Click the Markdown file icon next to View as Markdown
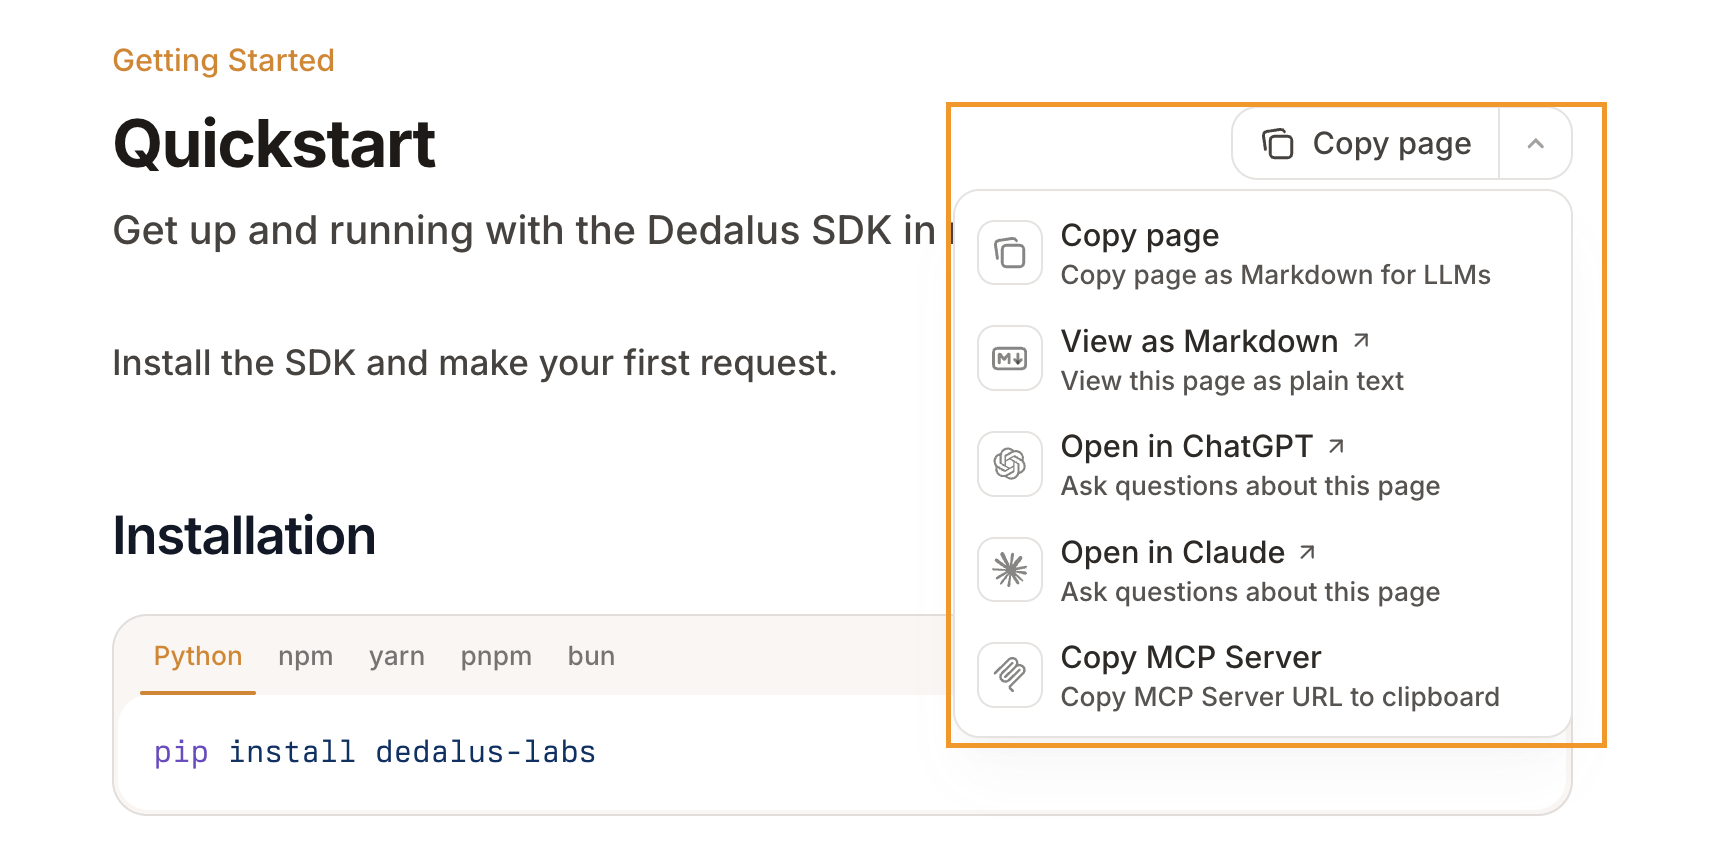Image resolution: width=1710 pixels, height=844 pixels. coord(1009,358)
